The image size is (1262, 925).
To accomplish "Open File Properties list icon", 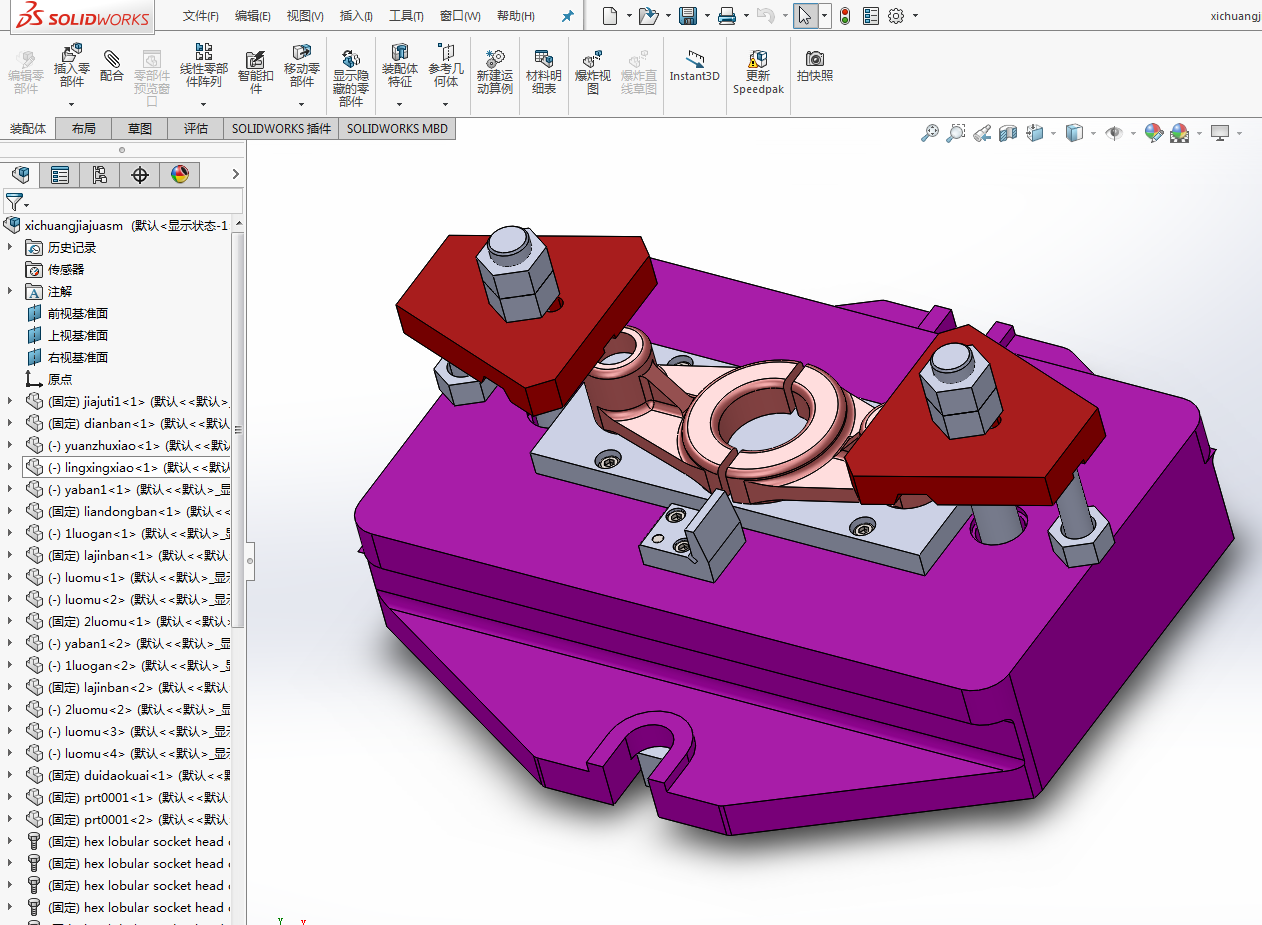I will pos(870,16).
